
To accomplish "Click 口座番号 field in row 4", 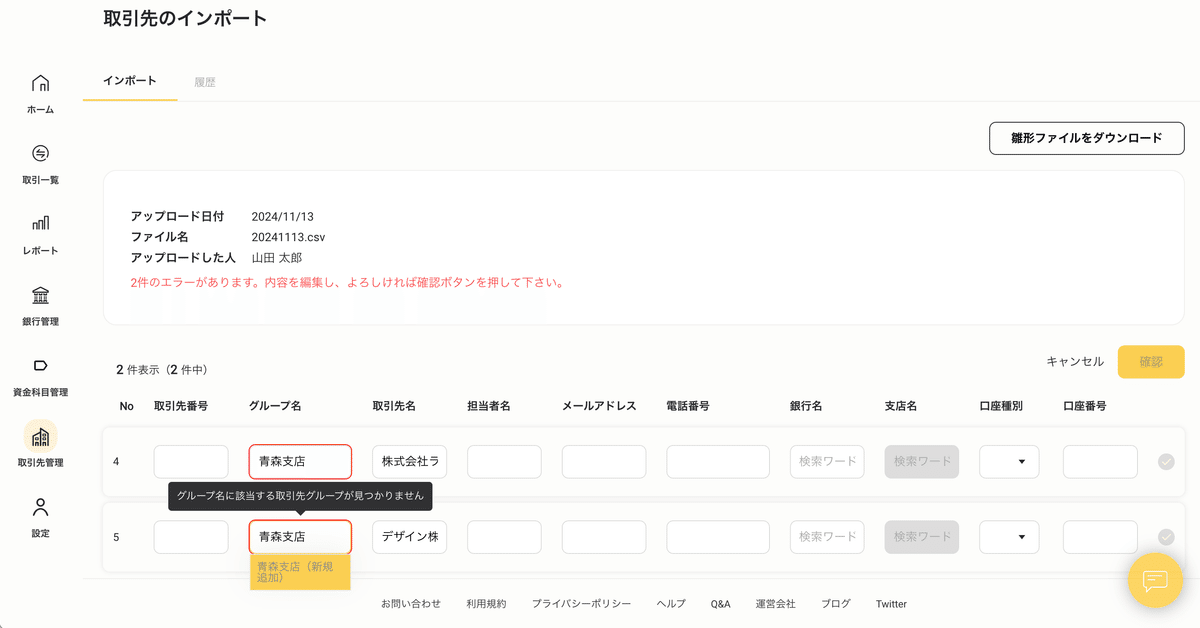I will [x=1100, y=462].
